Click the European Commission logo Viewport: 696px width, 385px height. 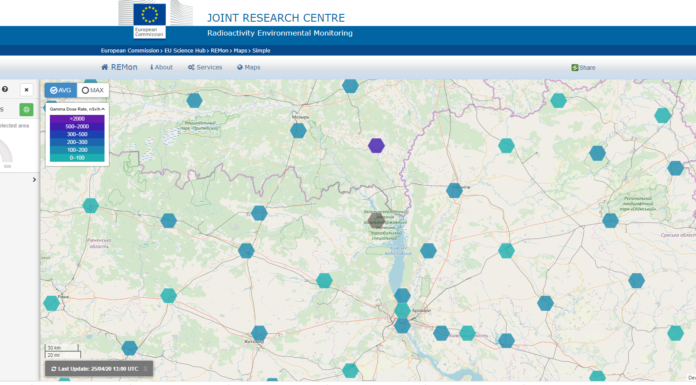(150, 20)
